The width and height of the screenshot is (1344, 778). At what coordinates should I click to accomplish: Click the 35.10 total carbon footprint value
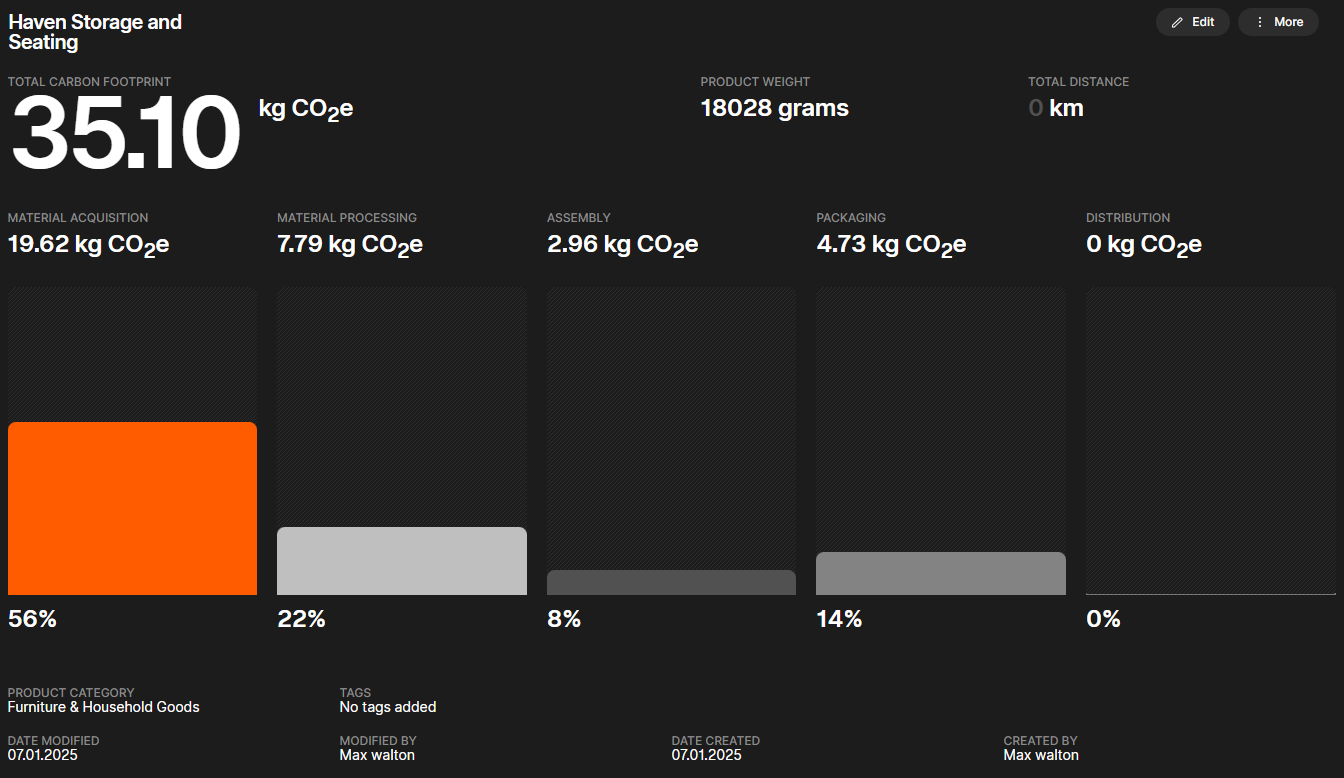[126, 134]
